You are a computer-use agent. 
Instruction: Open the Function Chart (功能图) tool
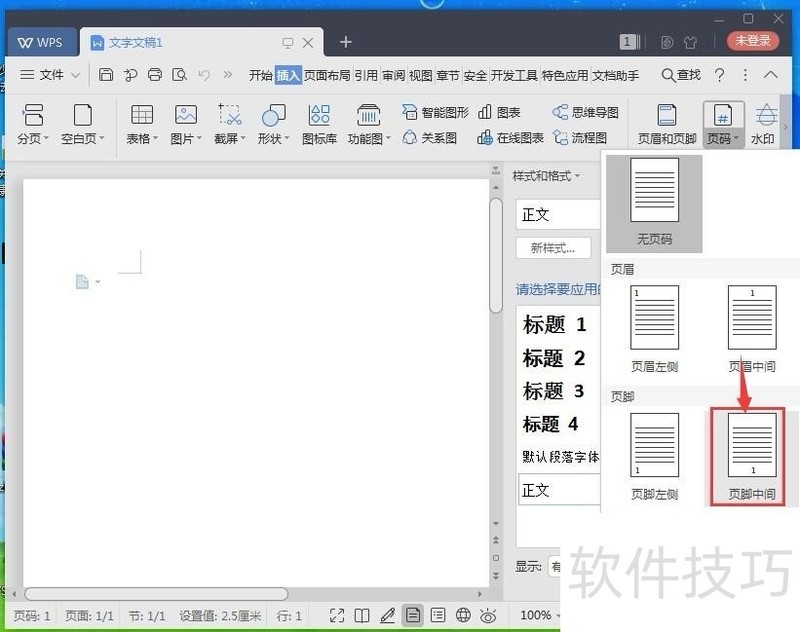point(369,124)
